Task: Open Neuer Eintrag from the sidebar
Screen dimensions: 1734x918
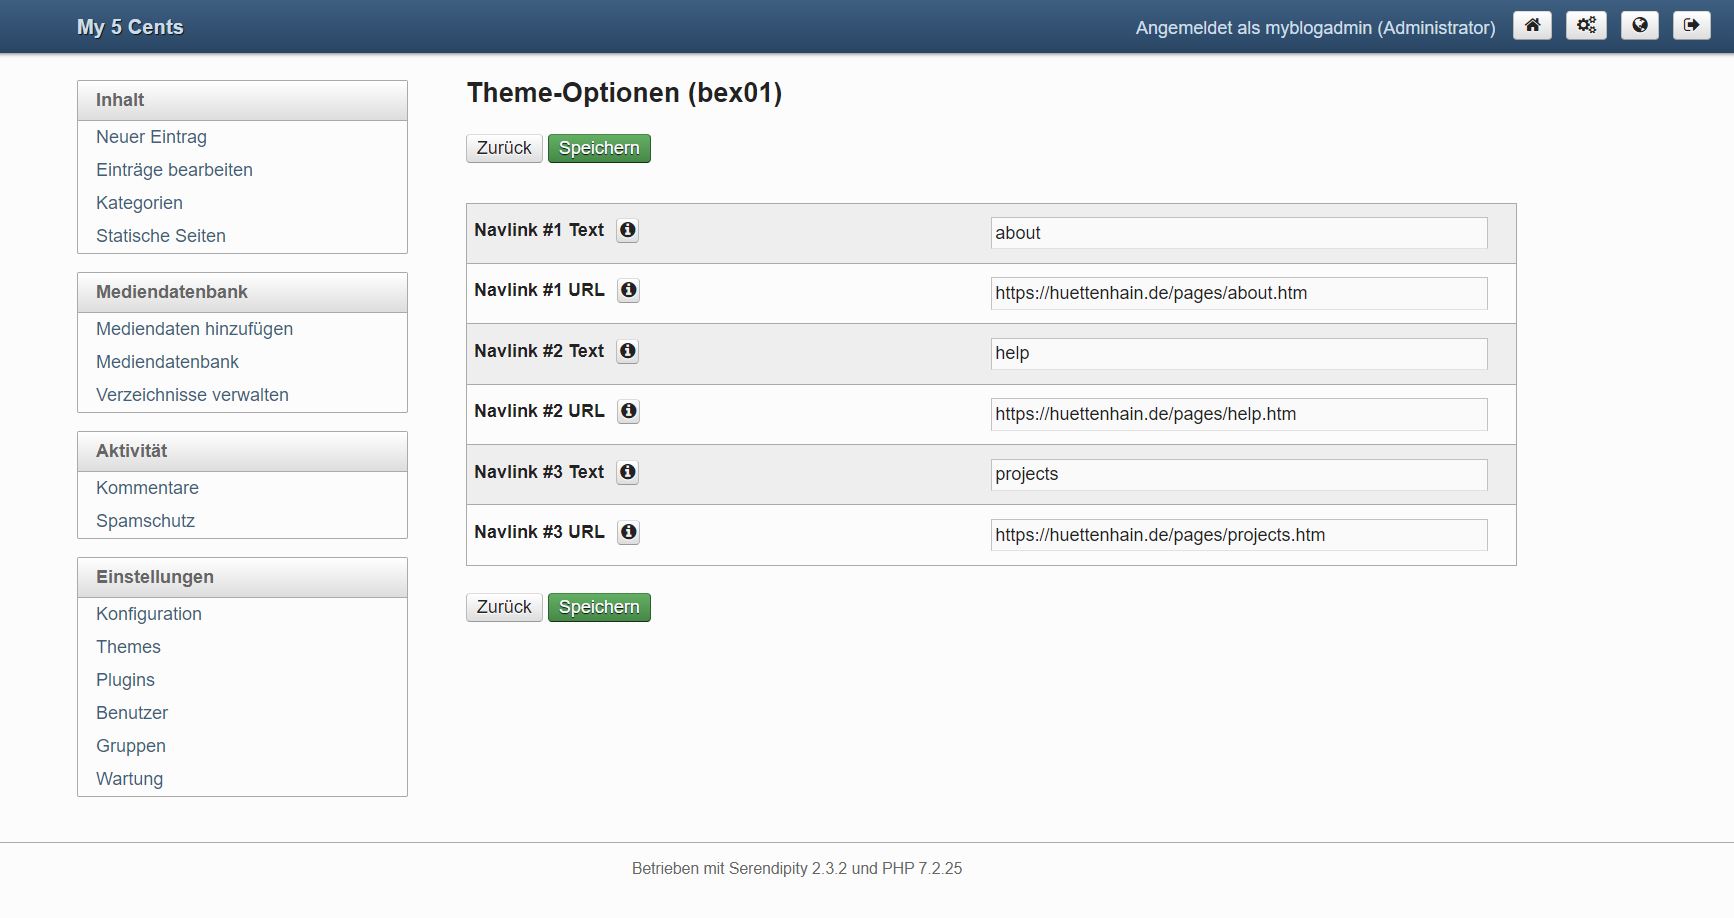Action: [x=151, y=137]
